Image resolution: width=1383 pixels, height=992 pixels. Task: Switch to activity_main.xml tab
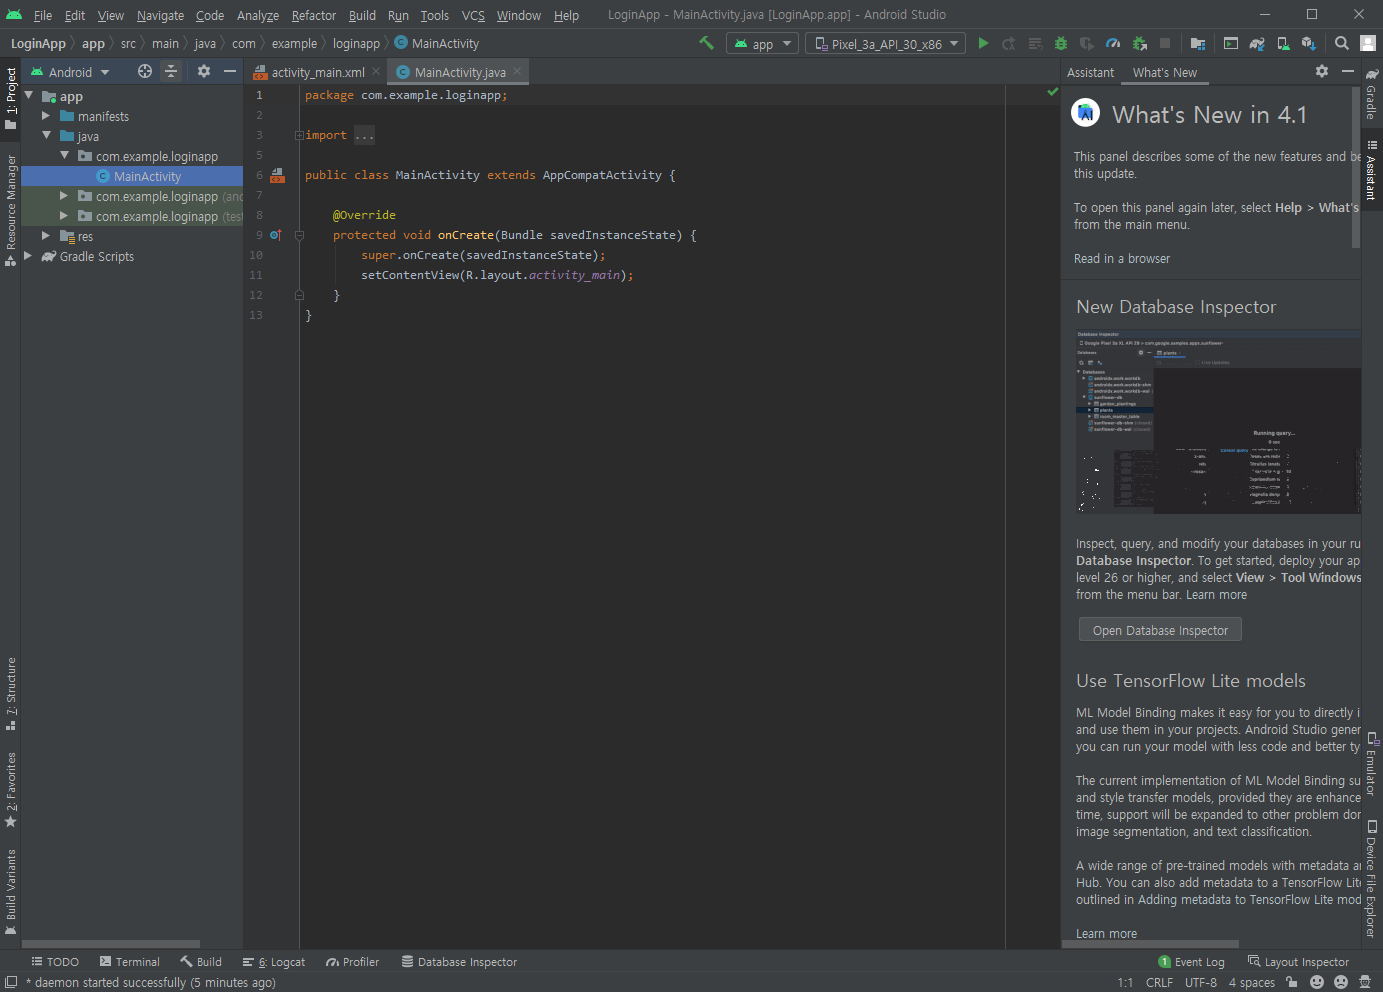tap(317, 72)
